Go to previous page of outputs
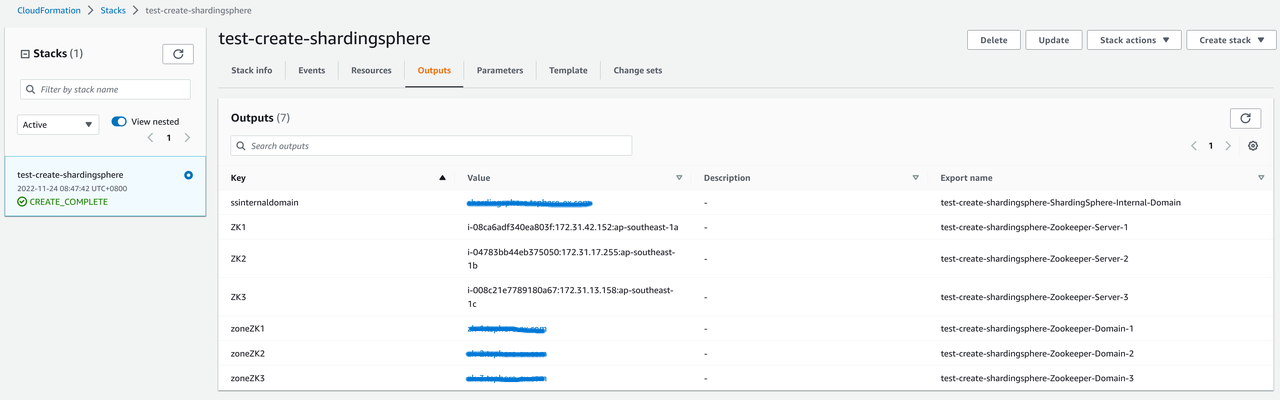The width and height of the screenshot is (1280, 400). tap(1193, 146)
